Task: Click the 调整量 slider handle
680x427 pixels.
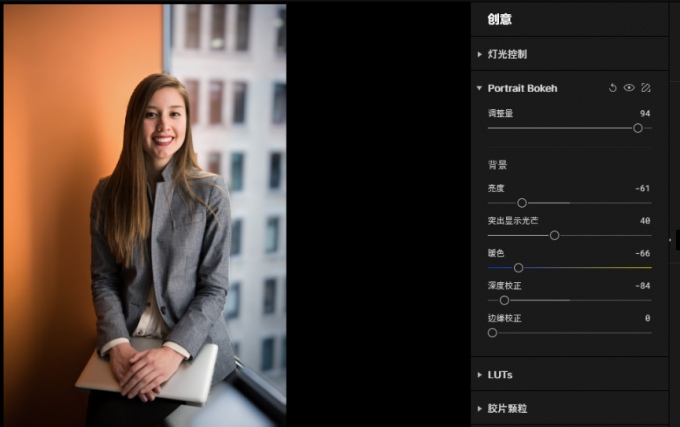Action: coord(638,128)
